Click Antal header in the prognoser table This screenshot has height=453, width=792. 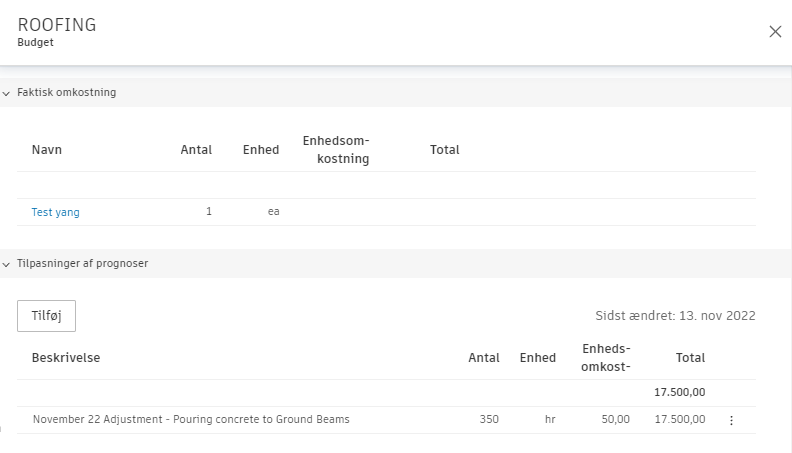click(x=484, y=358)
